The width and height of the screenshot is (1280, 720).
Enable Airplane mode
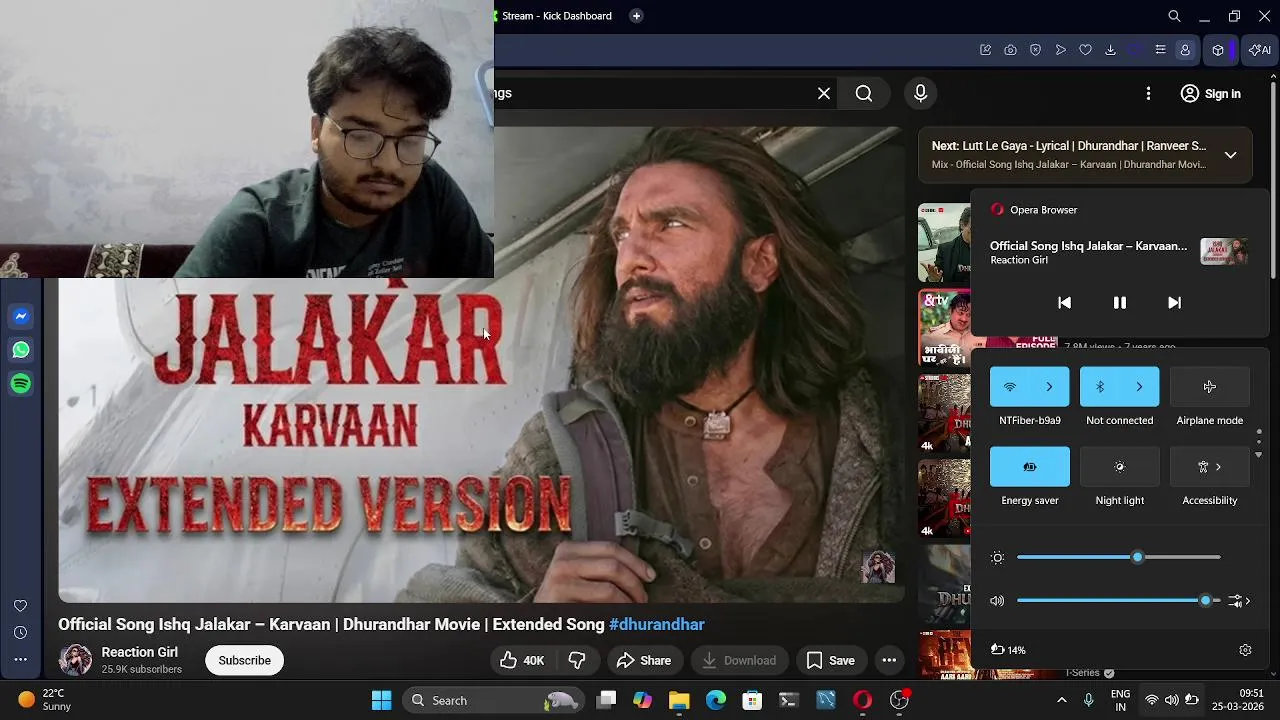pos(1210,387)
